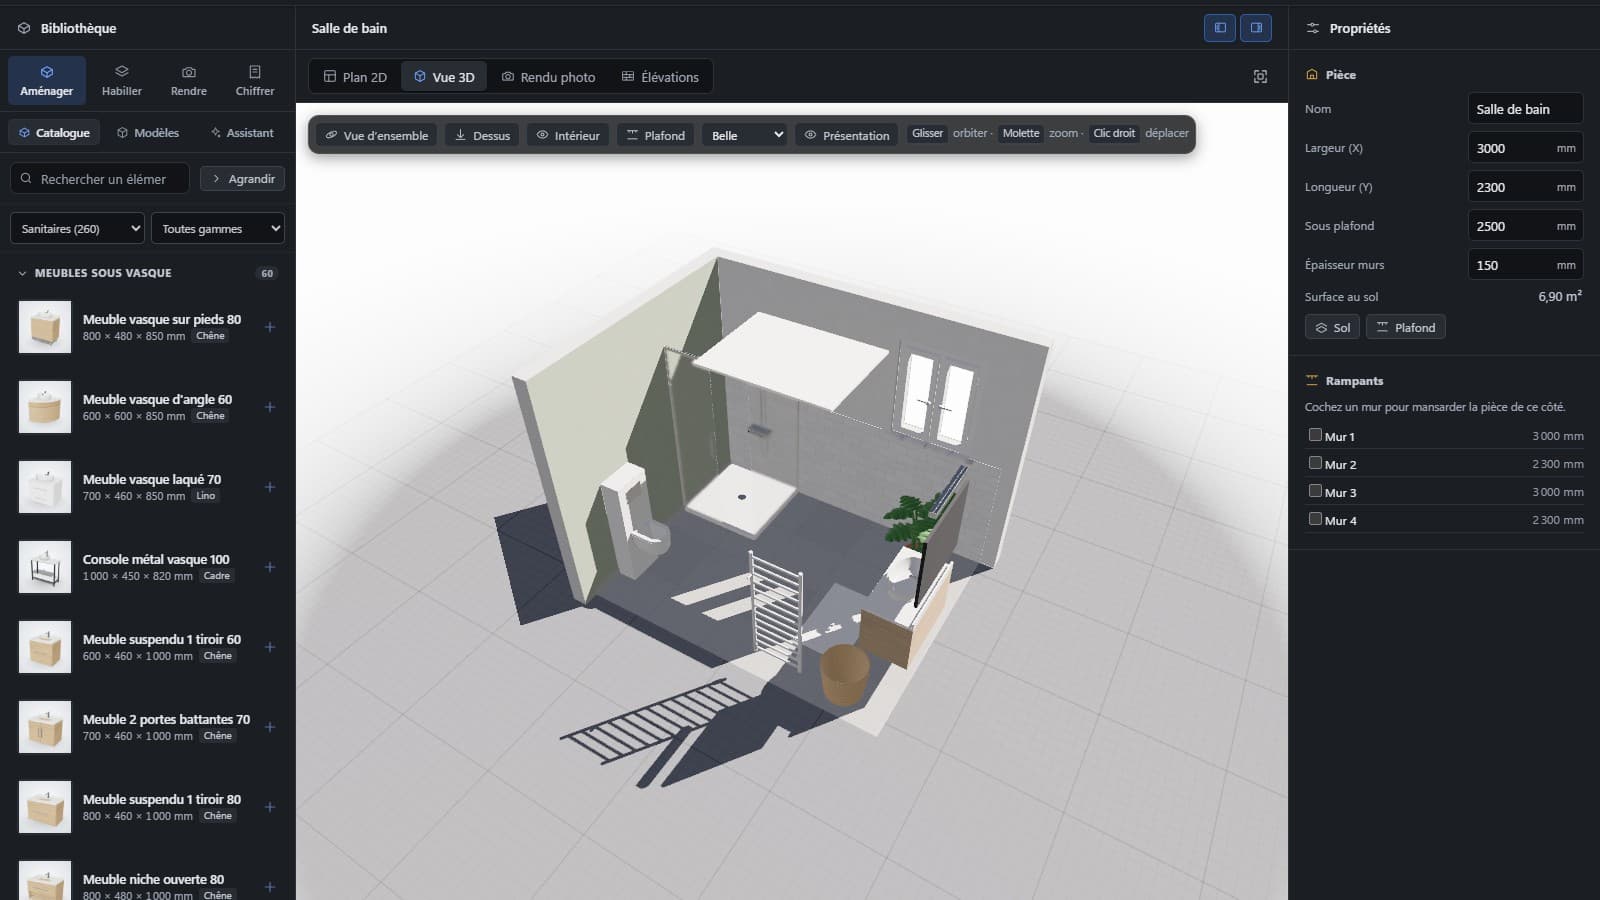Select Meuble vasque d'angle 60 thumbnail

[45, 407]
